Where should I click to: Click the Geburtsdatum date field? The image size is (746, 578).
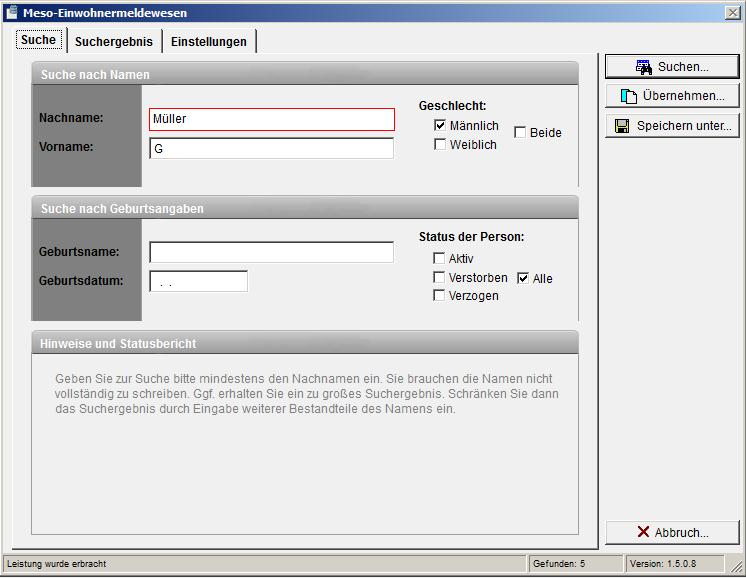coord(198,282)
